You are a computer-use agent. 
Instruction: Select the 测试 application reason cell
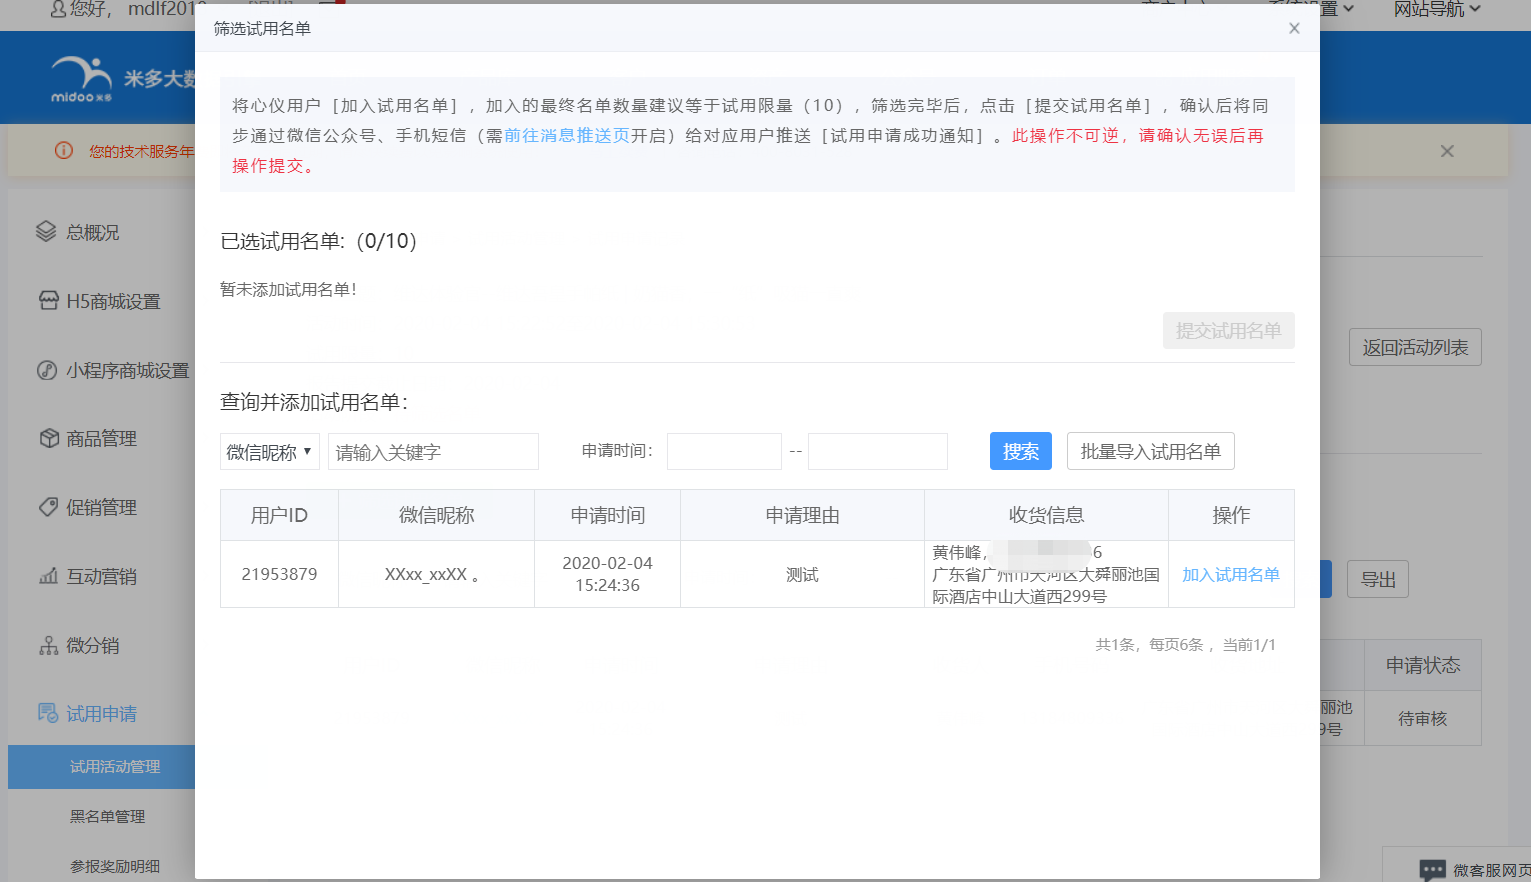(802, 574)
